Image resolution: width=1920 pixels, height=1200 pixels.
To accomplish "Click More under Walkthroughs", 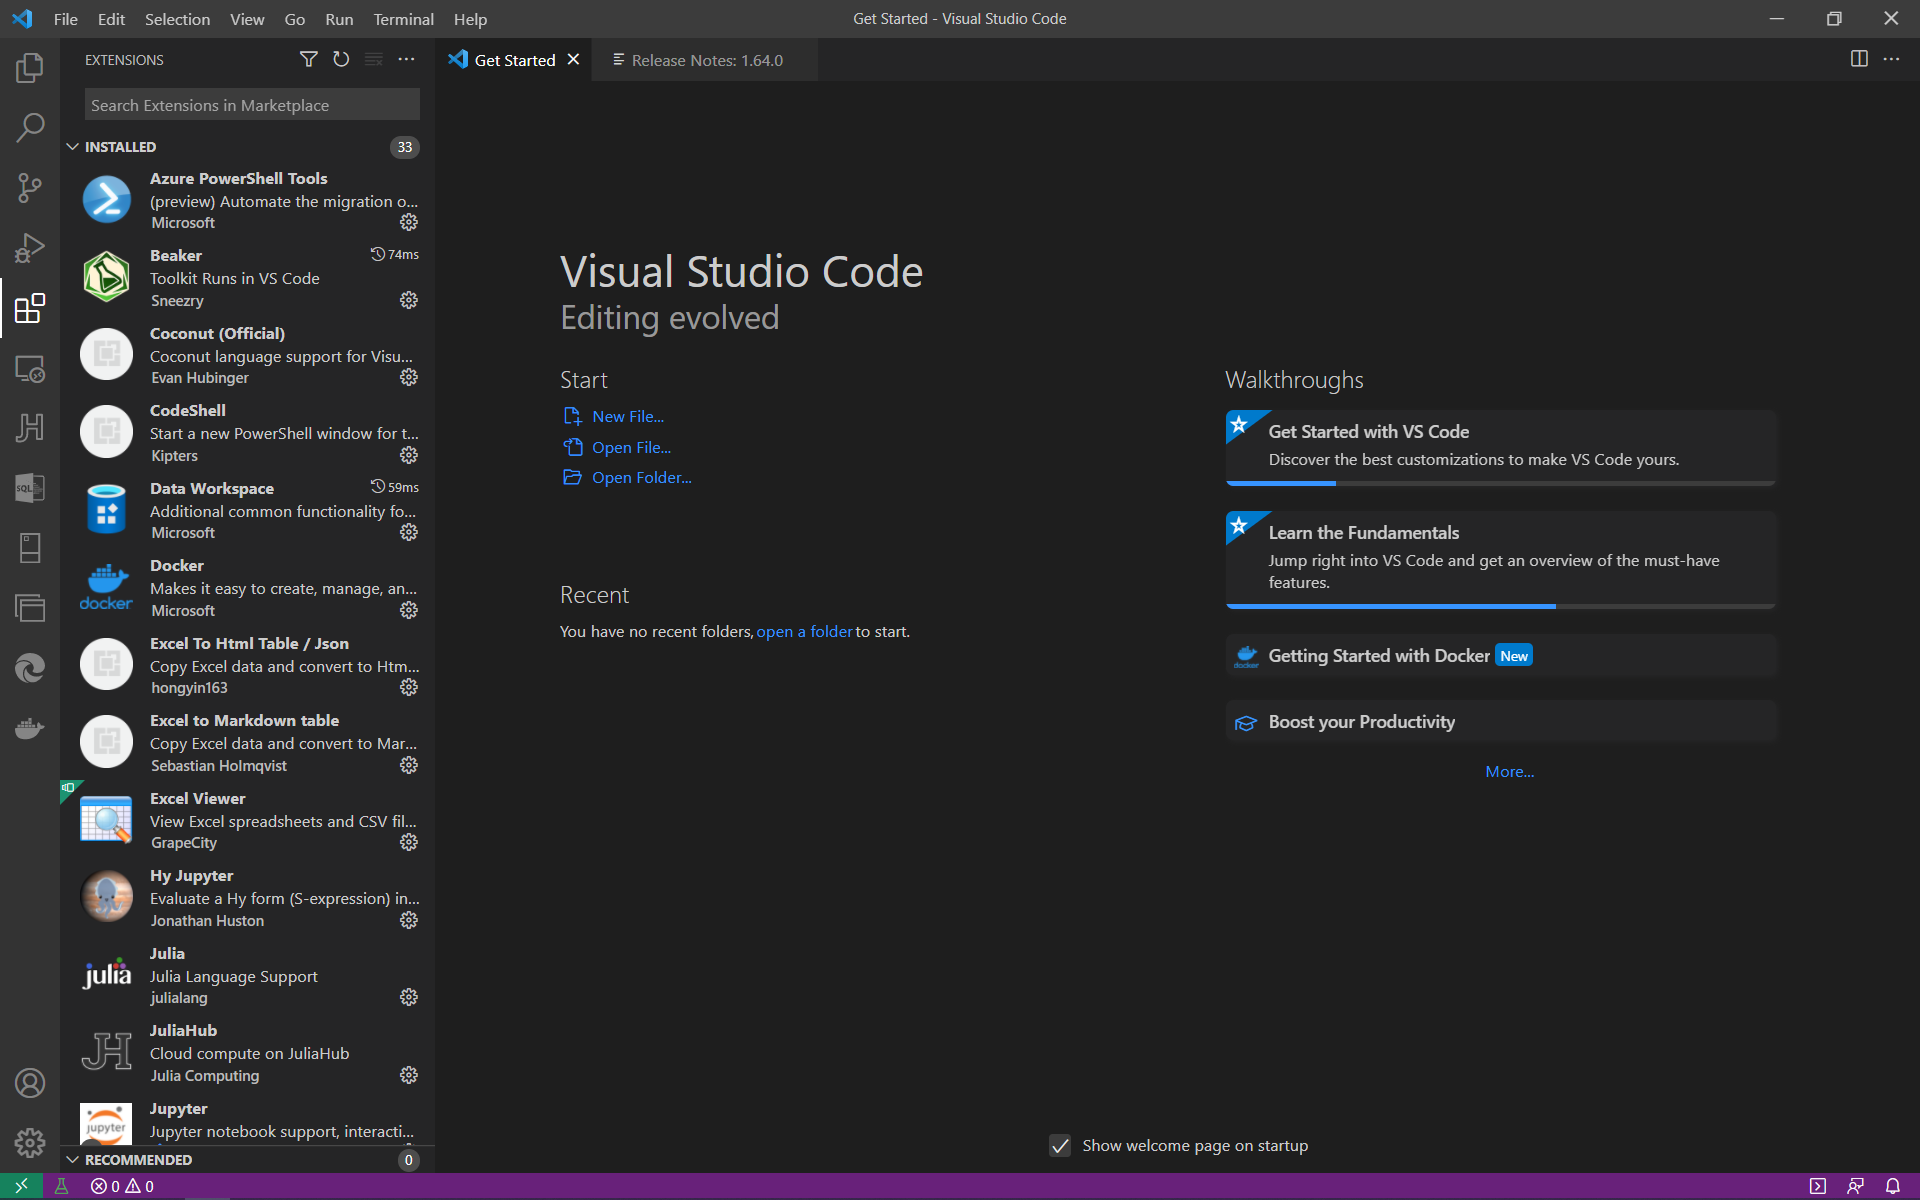I will coord(1508,771).
